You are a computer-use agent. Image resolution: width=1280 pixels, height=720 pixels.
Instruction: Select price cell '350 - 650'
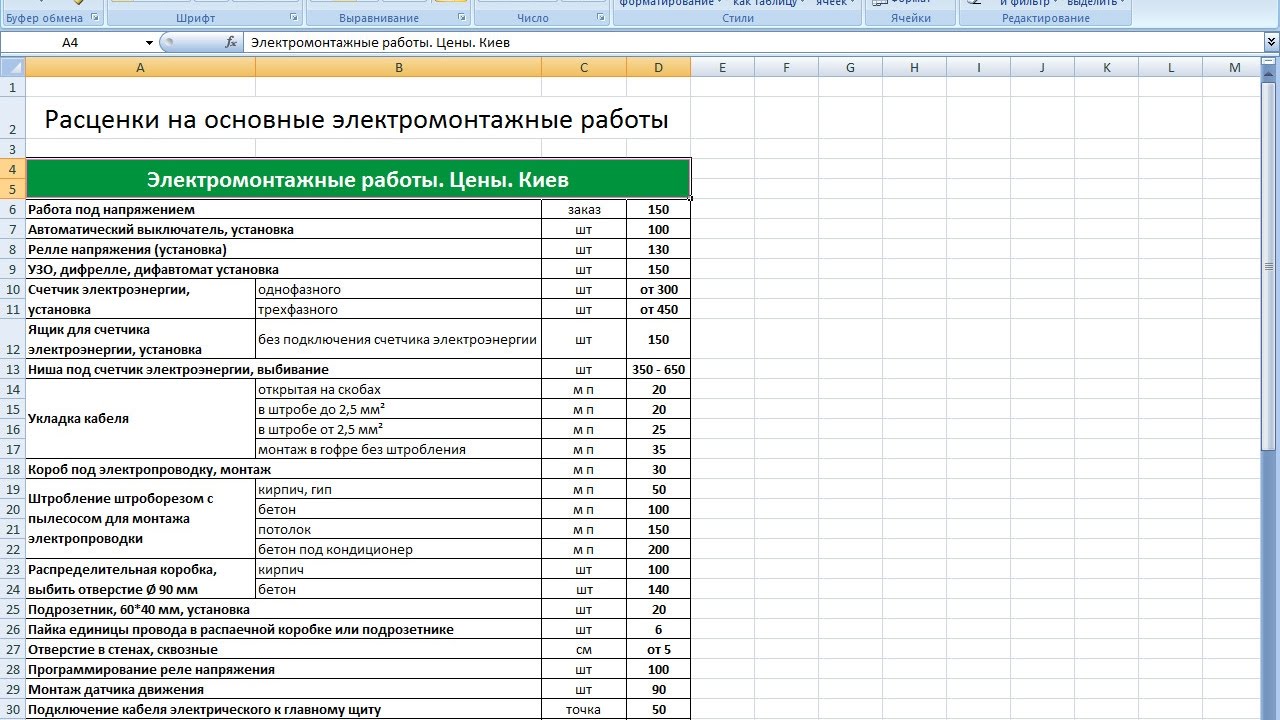pos(658,369)
